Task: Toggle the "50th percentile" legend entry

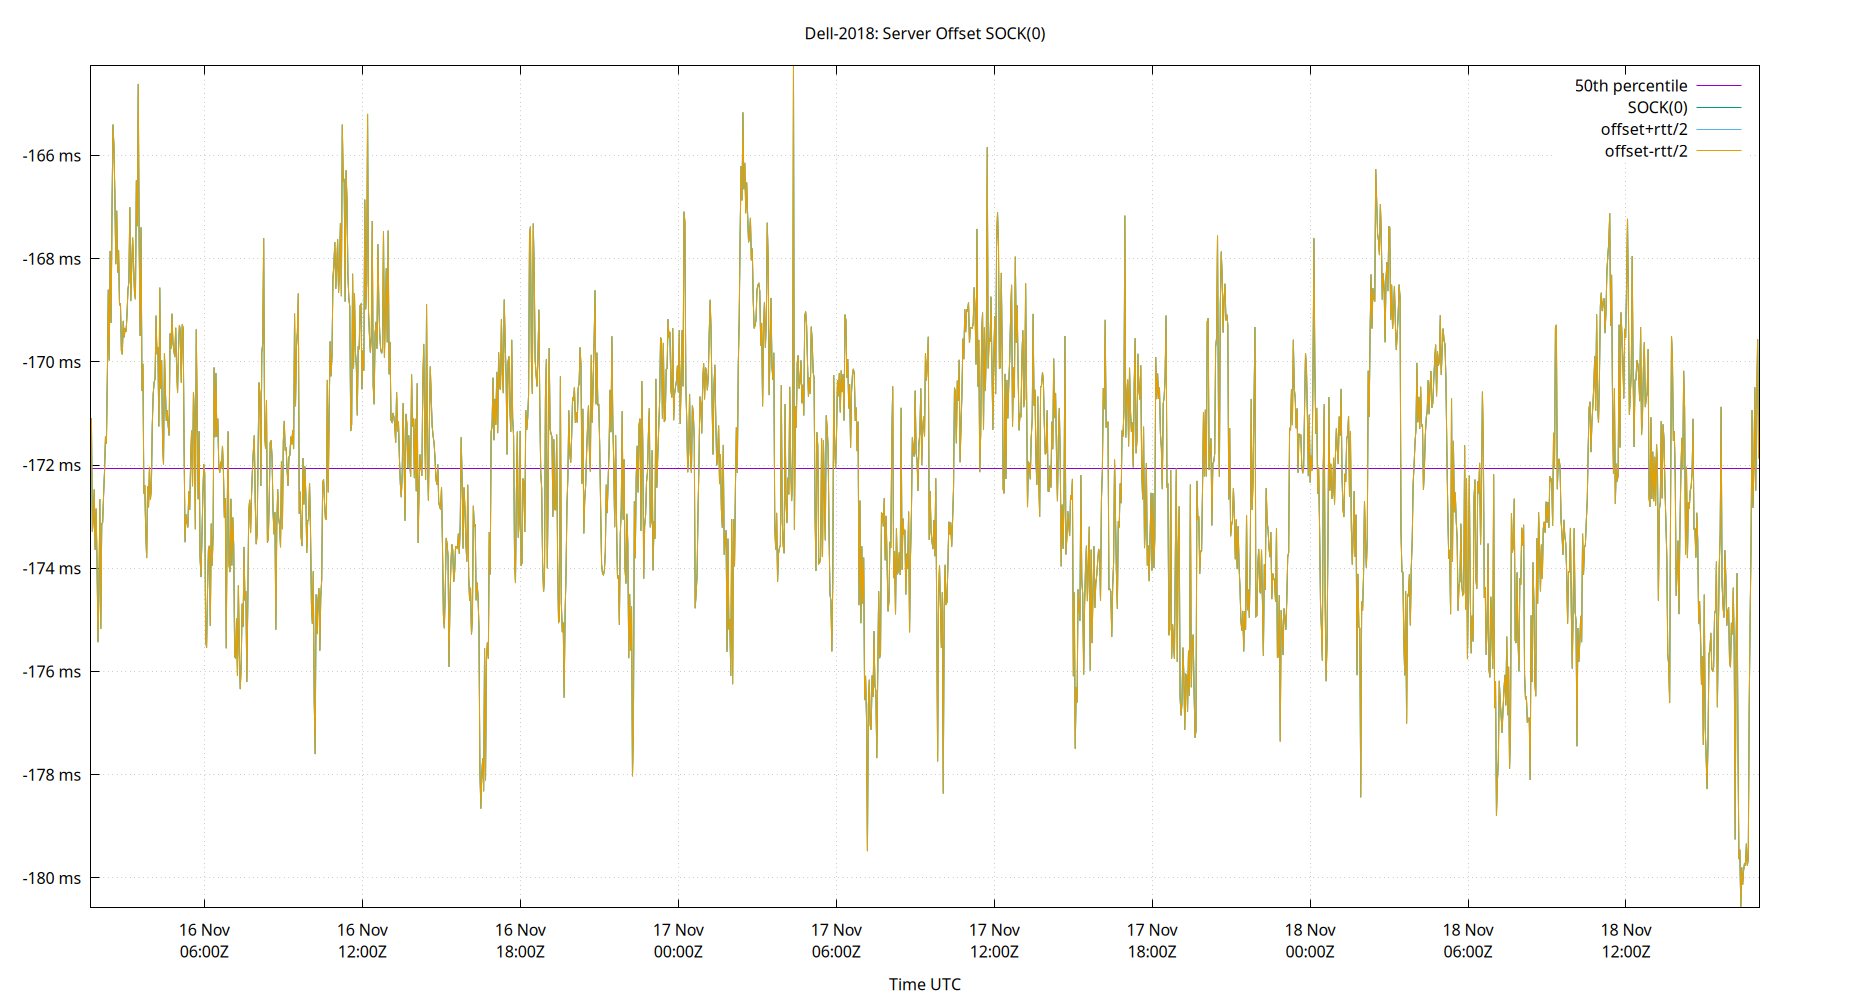Action: [x=1631, y=85]
